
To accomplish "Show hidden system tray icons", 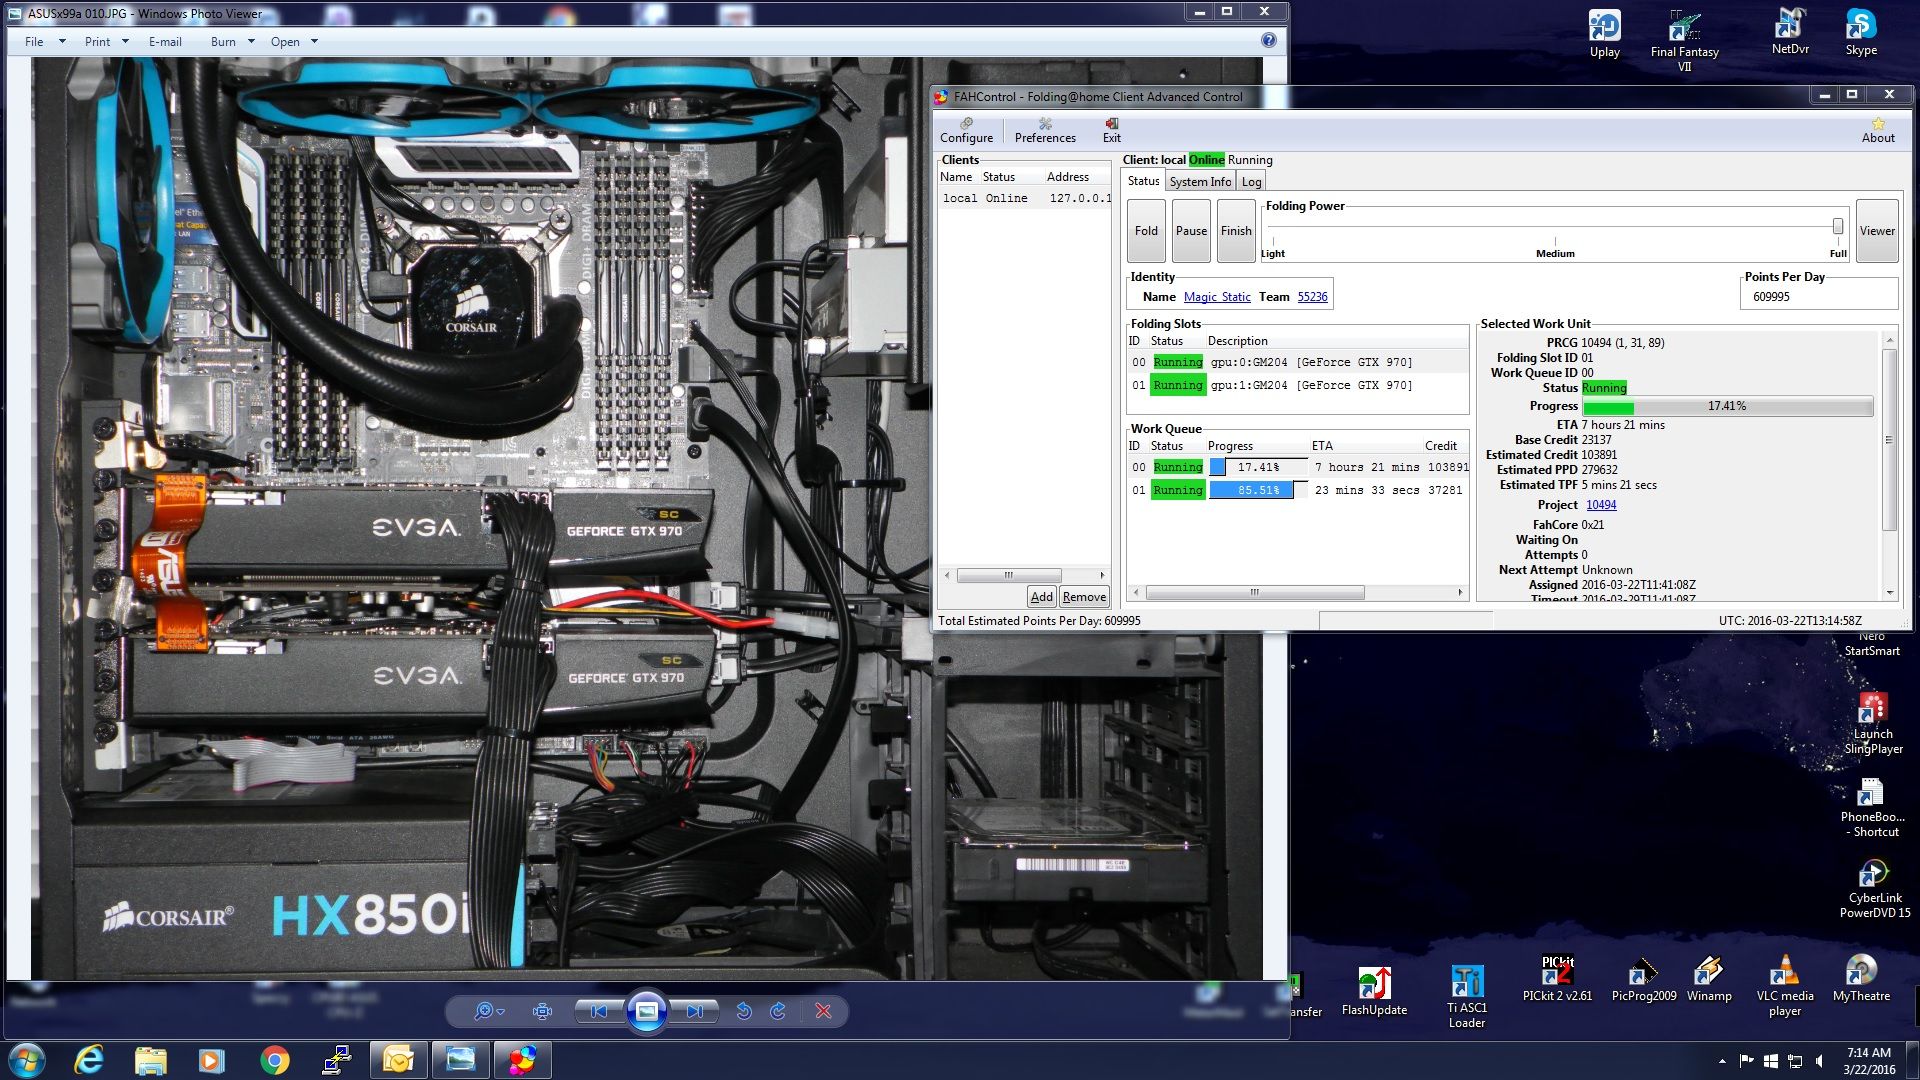I will (x=1722, y=1061).
